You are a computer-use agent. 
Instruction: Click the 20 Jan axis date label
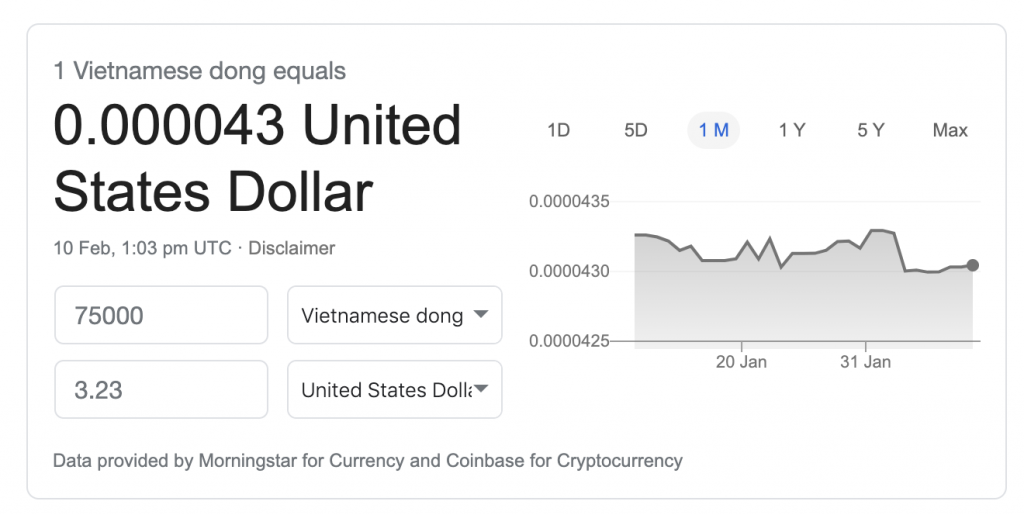(741, 361)
